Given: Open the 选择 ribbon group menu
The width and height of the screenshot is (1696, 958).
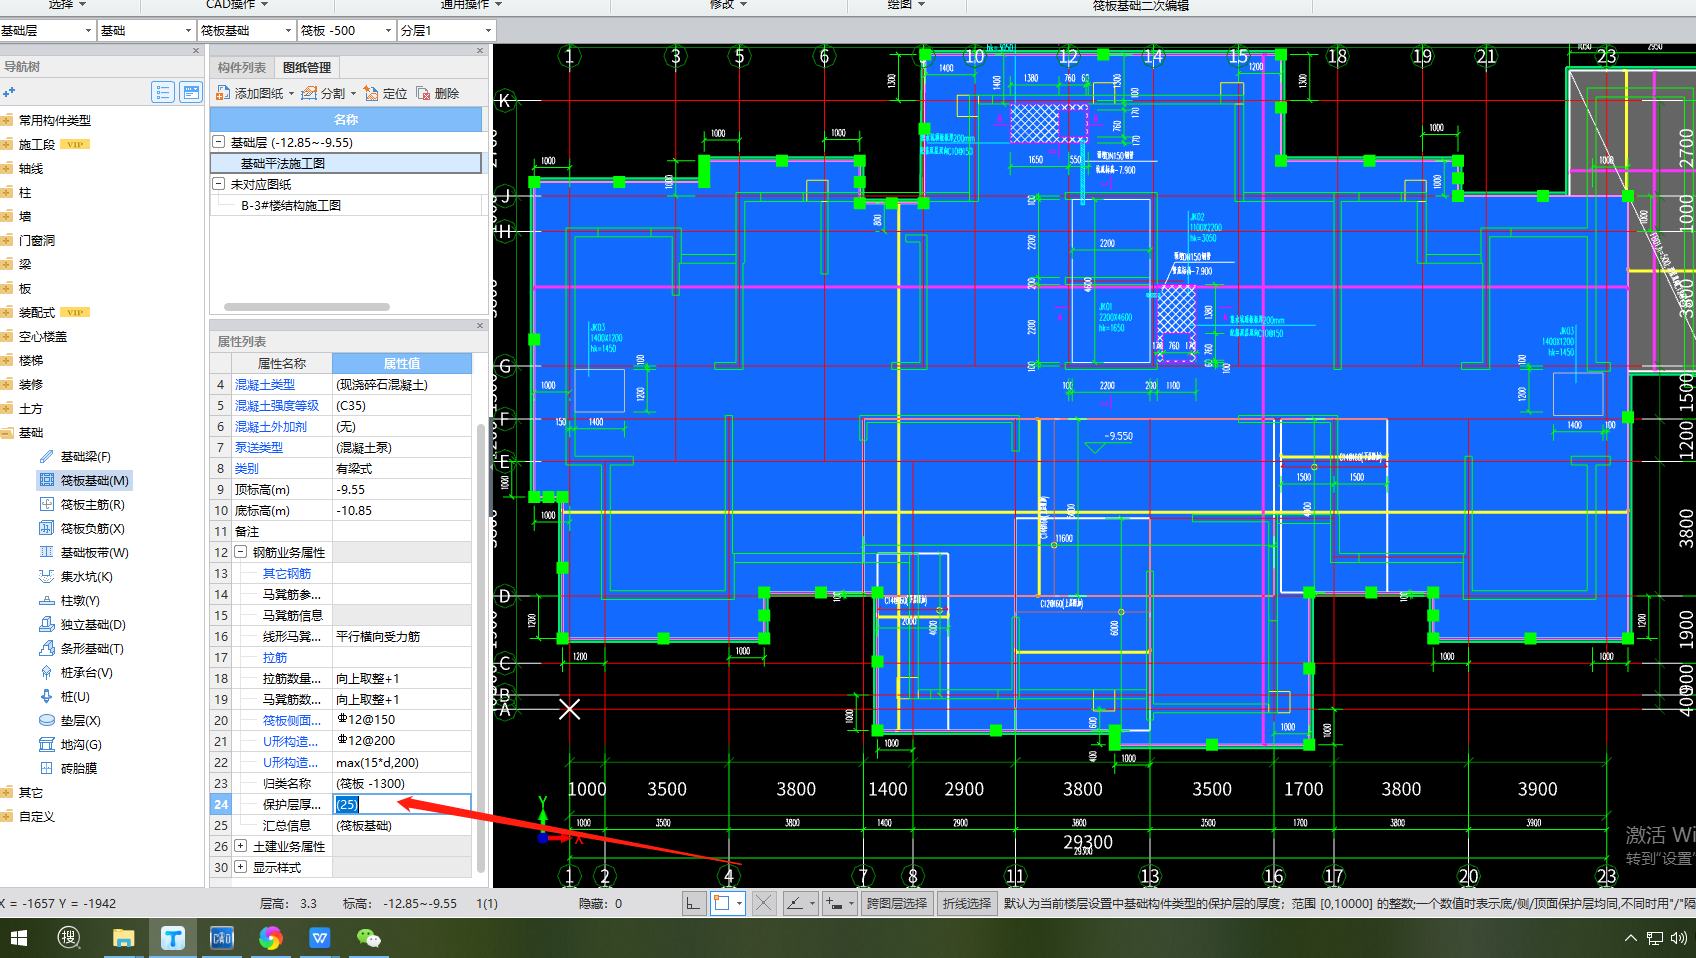Looking at the screenshot, I should (x=67, y=5).
